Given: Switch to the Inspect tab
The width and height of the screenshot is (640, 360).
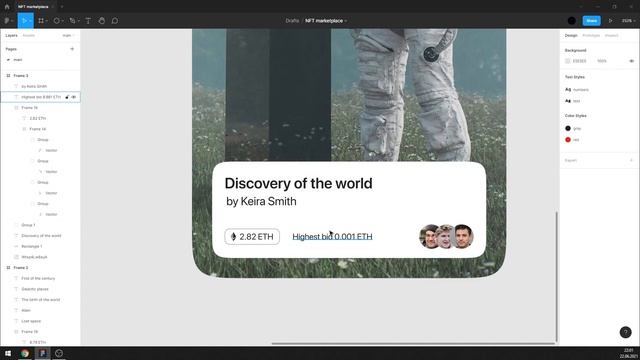Looking at the screenshot, I should [x=611, y=36].
